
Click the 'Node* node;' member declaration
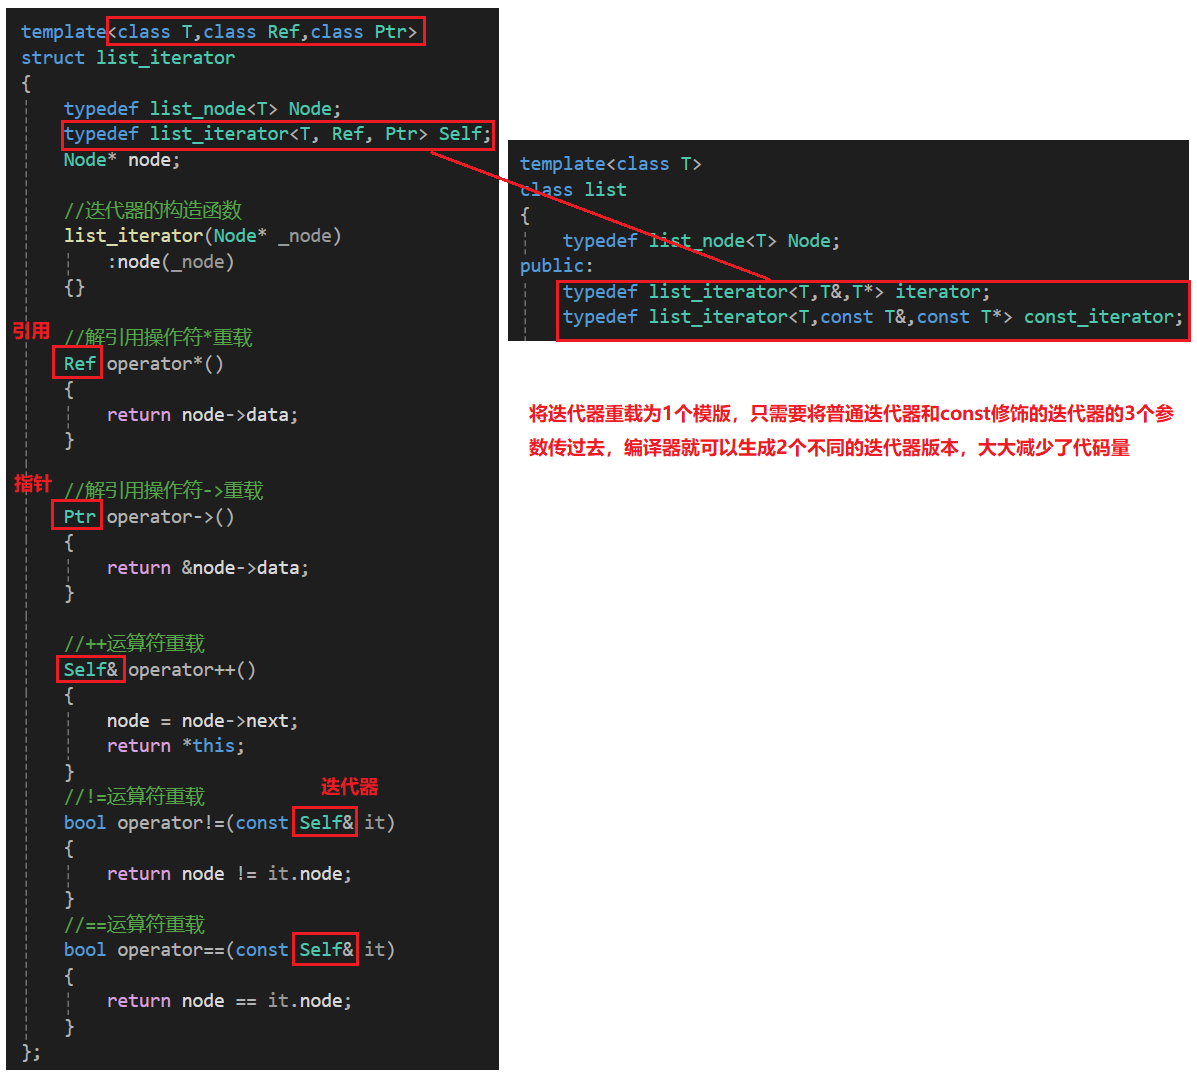tap(121, 160)
